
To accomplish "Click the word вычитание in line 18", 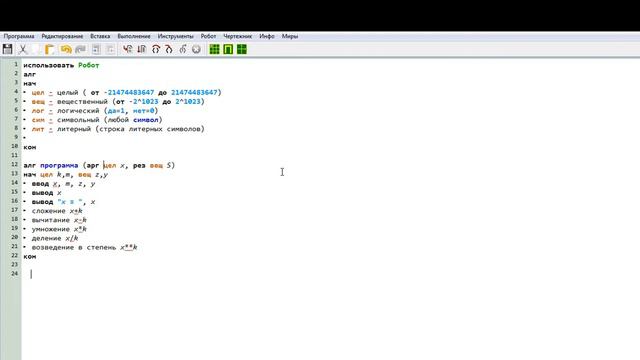I will [x=51, y=220].
